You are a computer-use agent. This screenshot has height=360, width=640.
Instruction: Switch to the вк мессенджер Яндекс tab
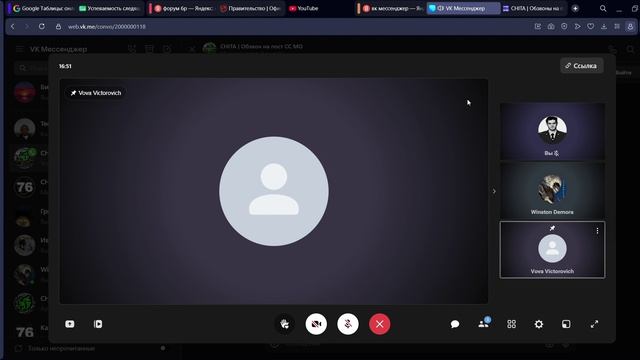[x=392, y=8]
